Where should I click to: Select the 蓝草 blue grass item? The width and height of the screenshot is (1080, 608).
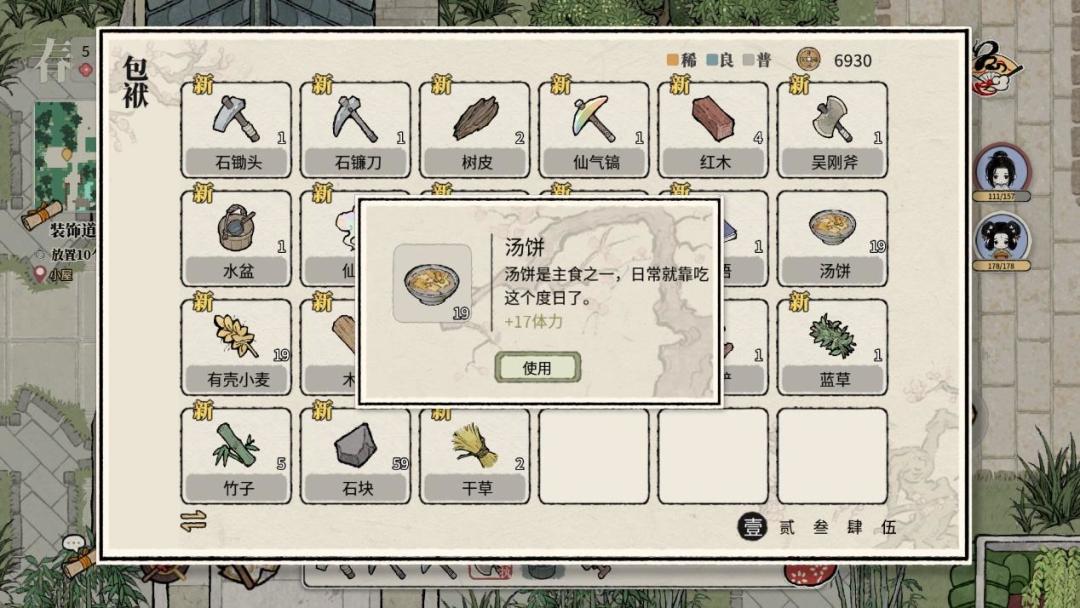pyautogui.click(x=832, y=347)
